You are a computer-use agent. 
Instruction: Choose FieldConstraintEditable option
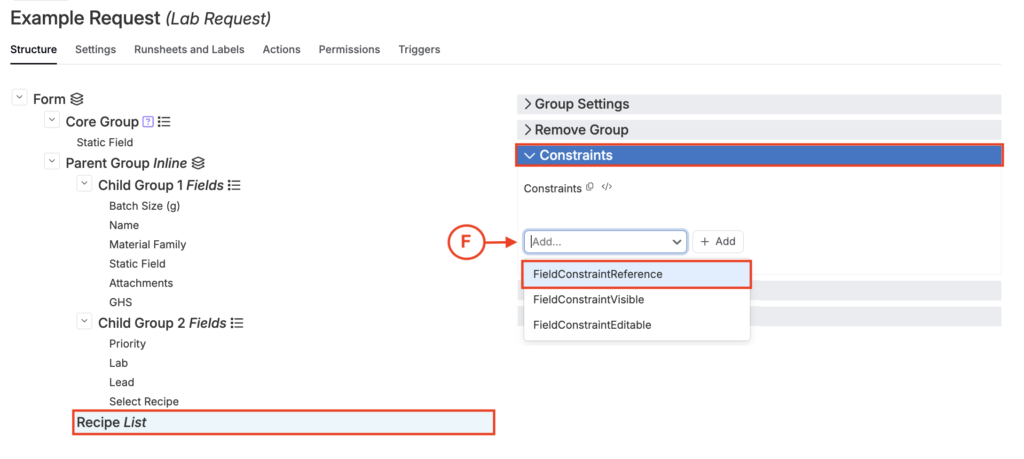coord(637,324)
